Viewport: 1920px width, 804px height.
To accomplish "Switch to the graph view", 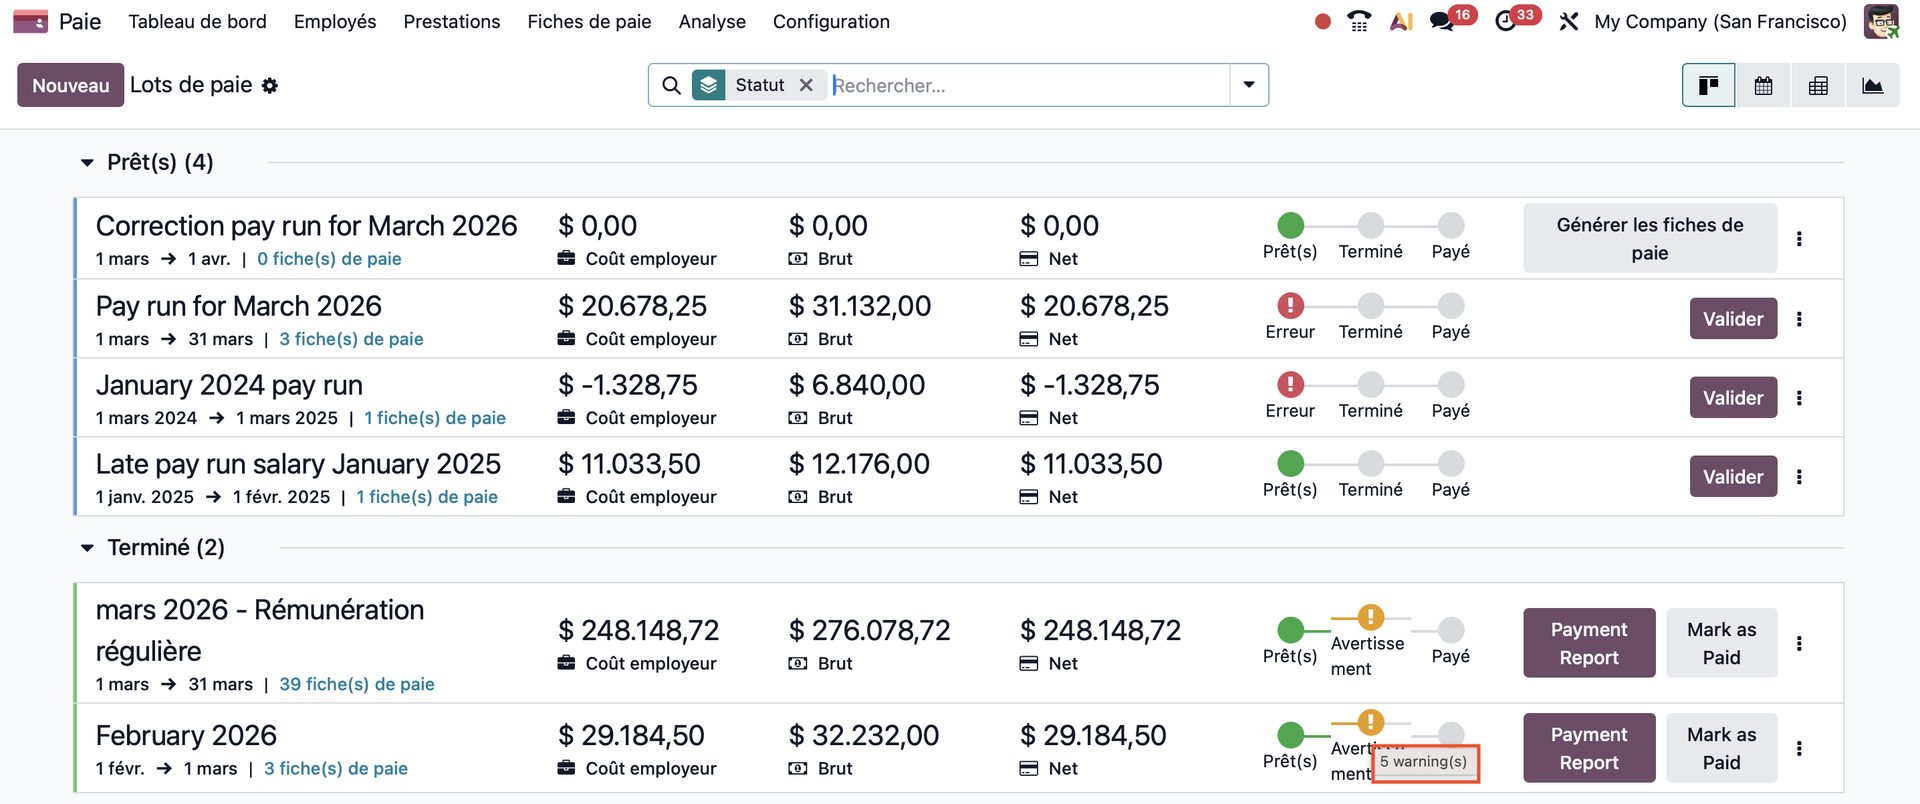I will [1872, 86].
